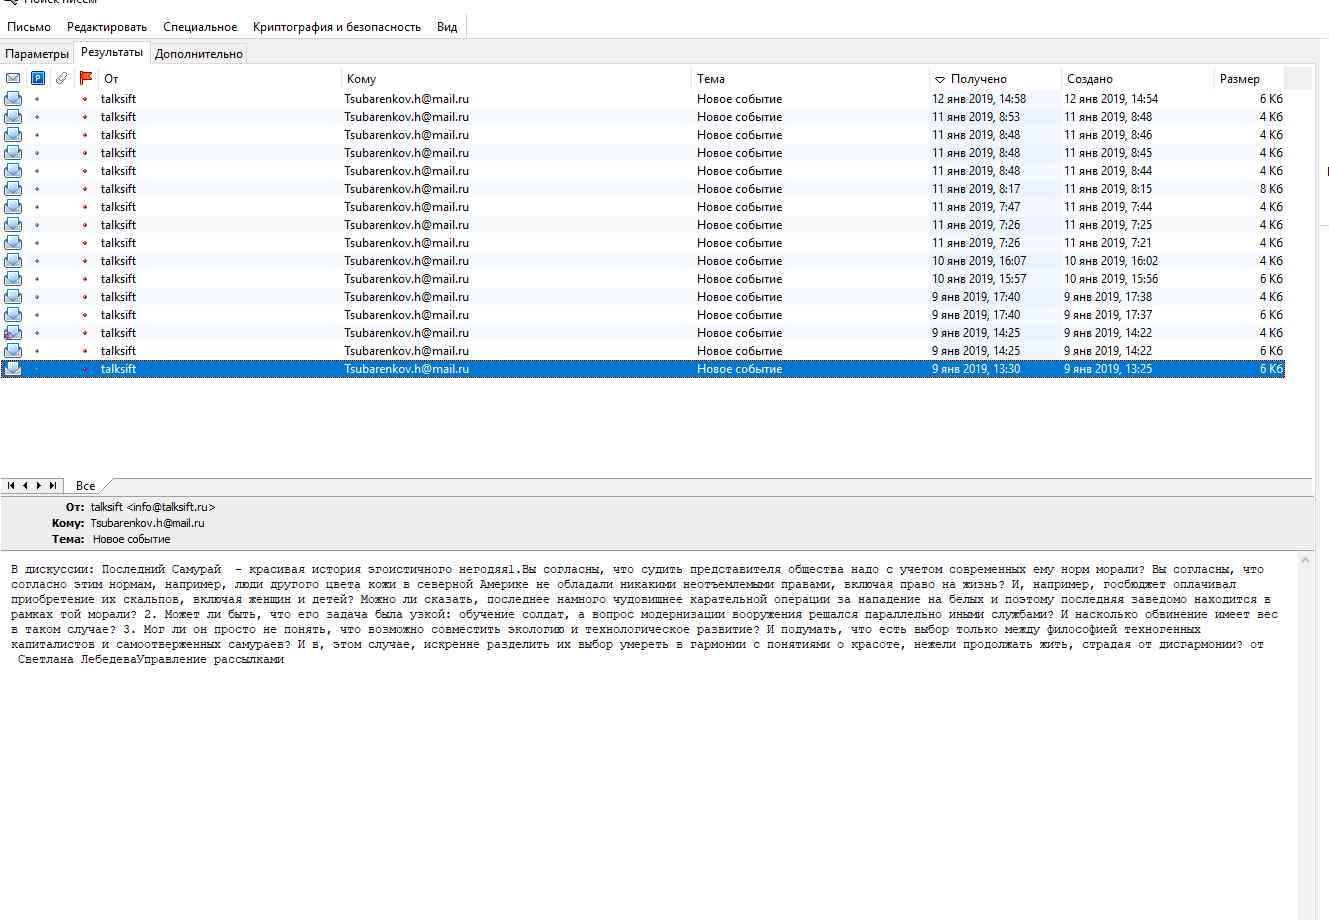Click the envelope status column header icon
This screenshot has height=920, width=1329.
13,78
